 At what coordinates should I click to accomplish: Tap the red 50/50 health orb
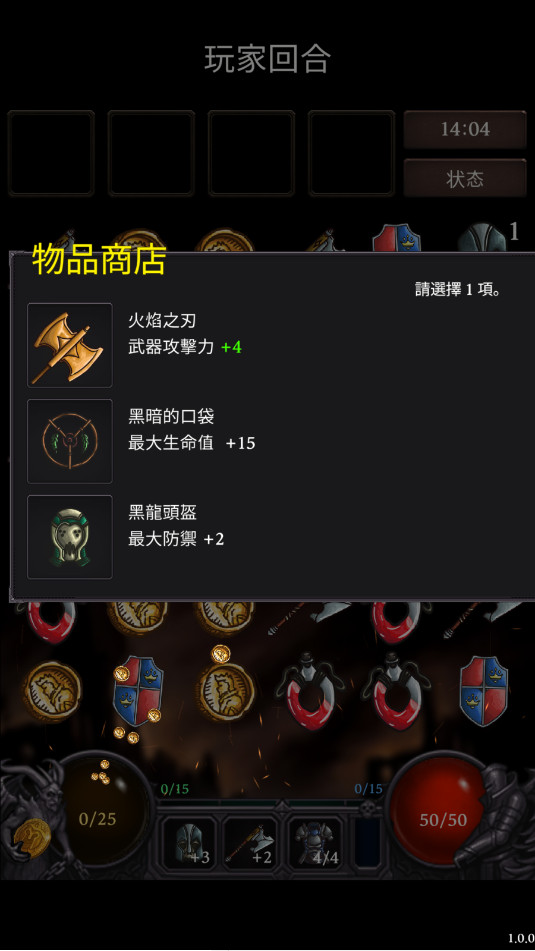(442, 819)
